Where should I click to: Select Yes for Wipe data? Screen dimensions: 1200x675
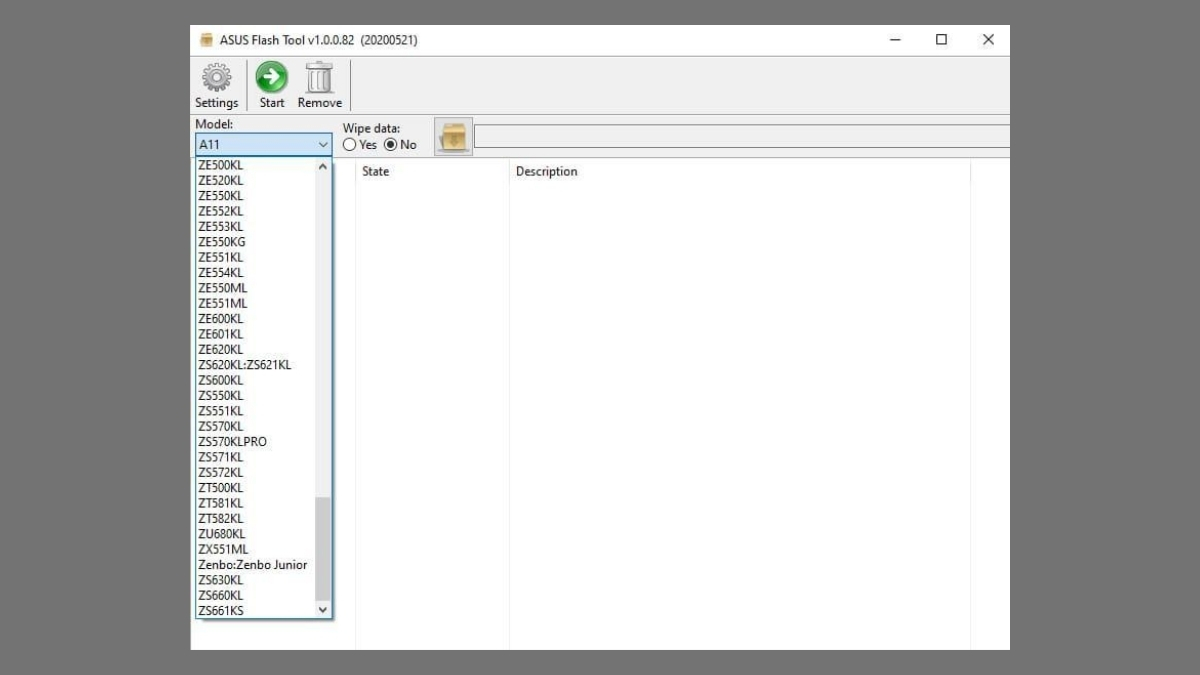pyautogui.click(x=350, y=145)
